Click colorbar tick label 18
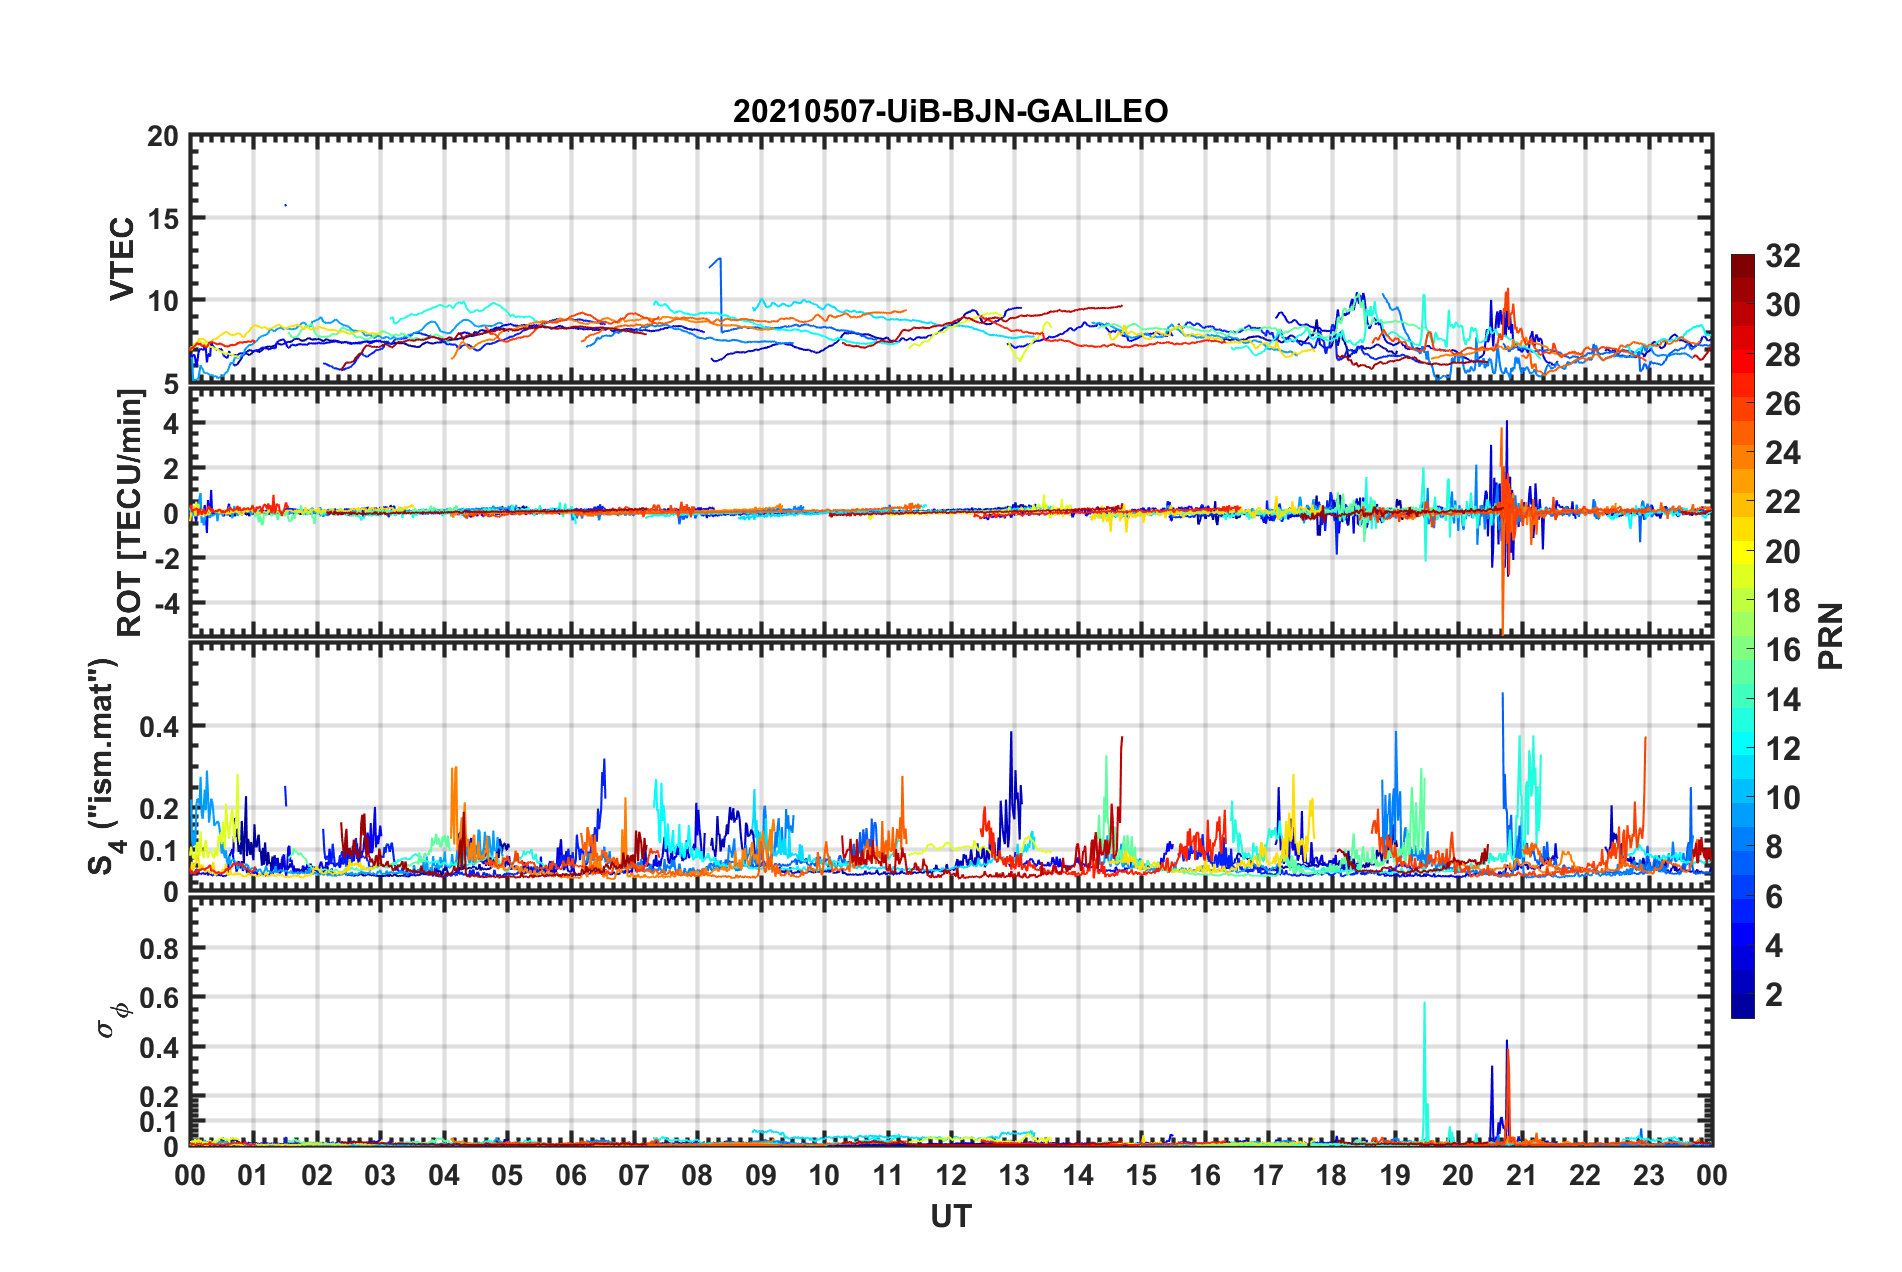1902x1272 pixels. pyautogui.click(x=1783, y=601)
